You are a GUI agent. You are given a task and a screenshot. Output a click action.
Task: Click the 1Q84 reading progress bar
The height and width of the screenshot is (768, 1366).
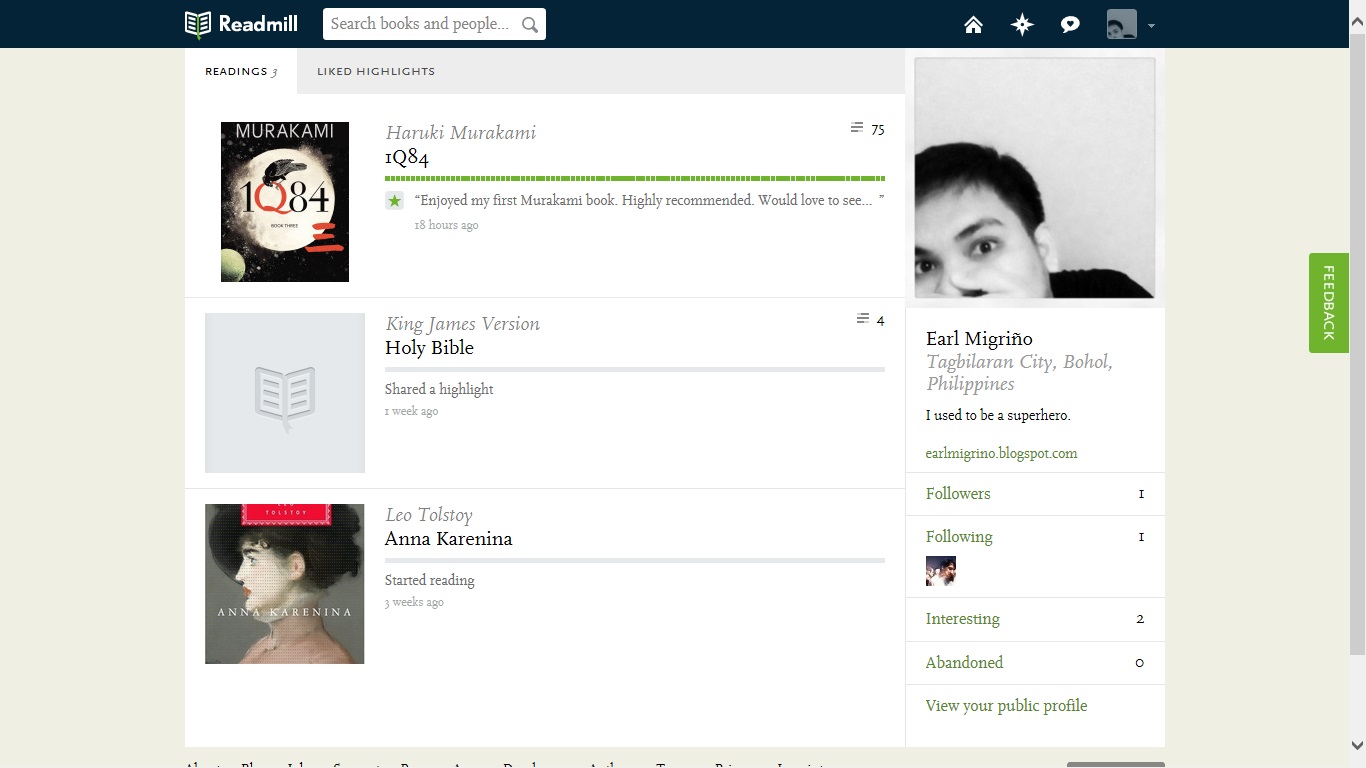pyautogui.click(x=635, y=178)
